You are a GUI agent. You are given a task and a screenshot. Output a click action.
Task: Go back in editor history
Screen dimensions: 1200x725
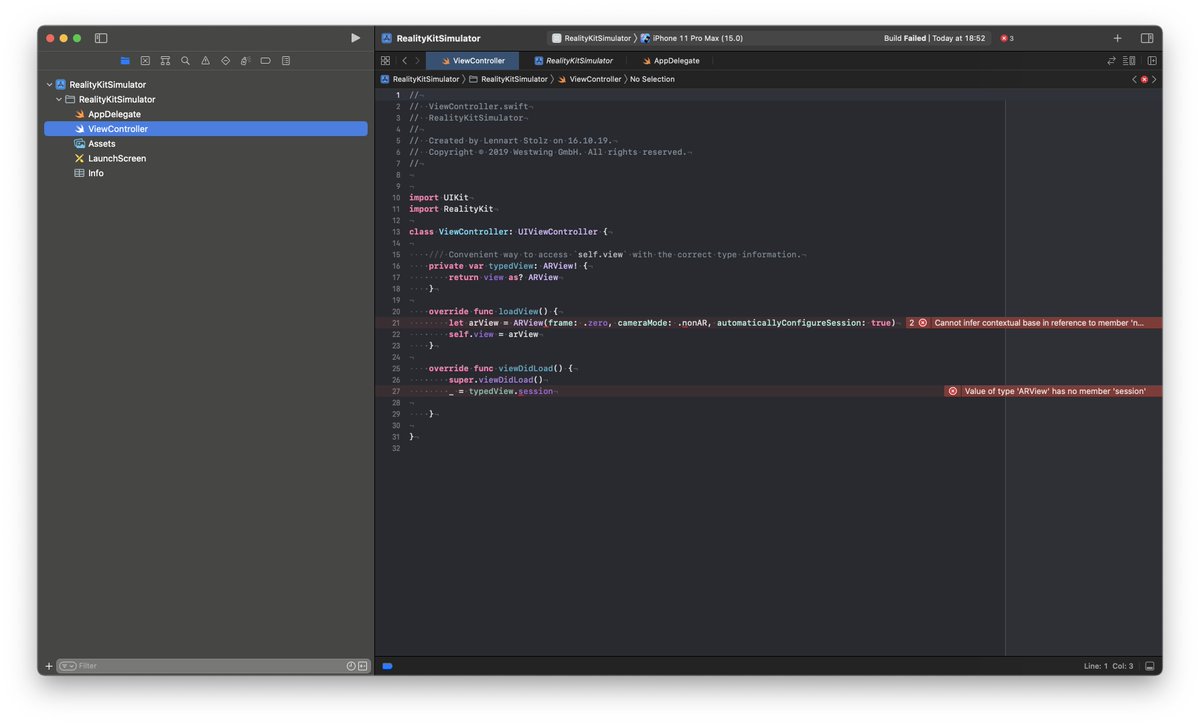[x=404, y=61]
